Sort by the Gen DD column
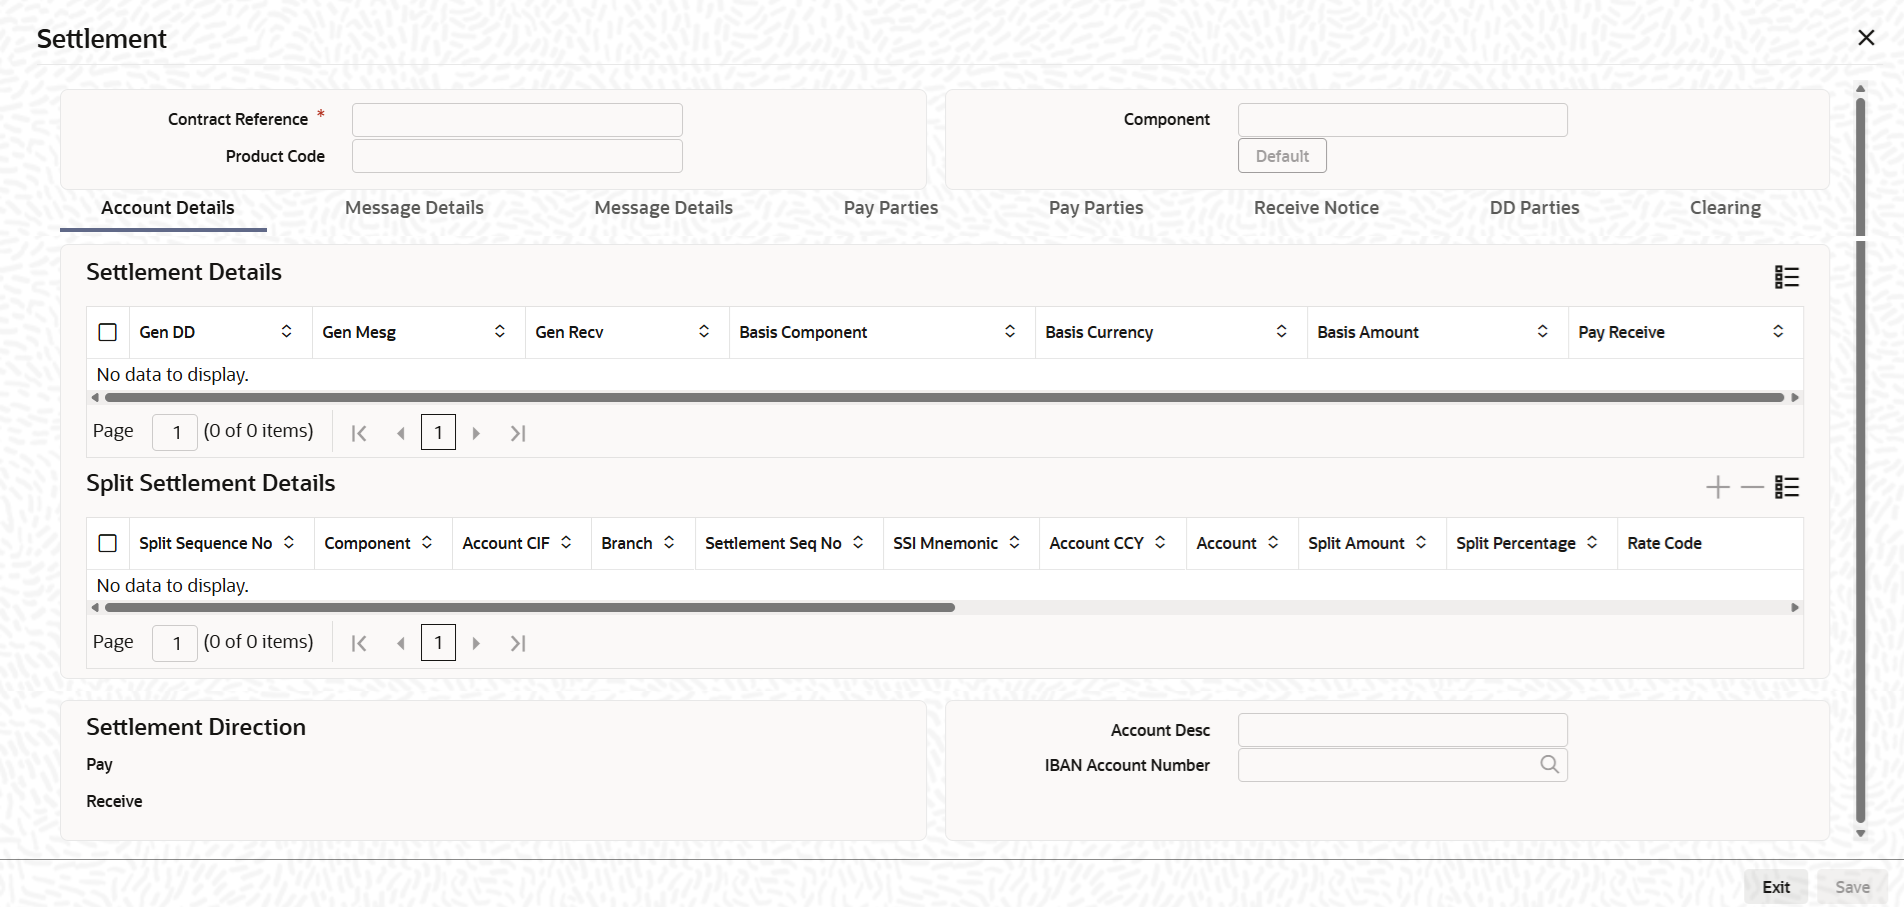Viewport: 1904px width, 913px height. pos(287,331)
